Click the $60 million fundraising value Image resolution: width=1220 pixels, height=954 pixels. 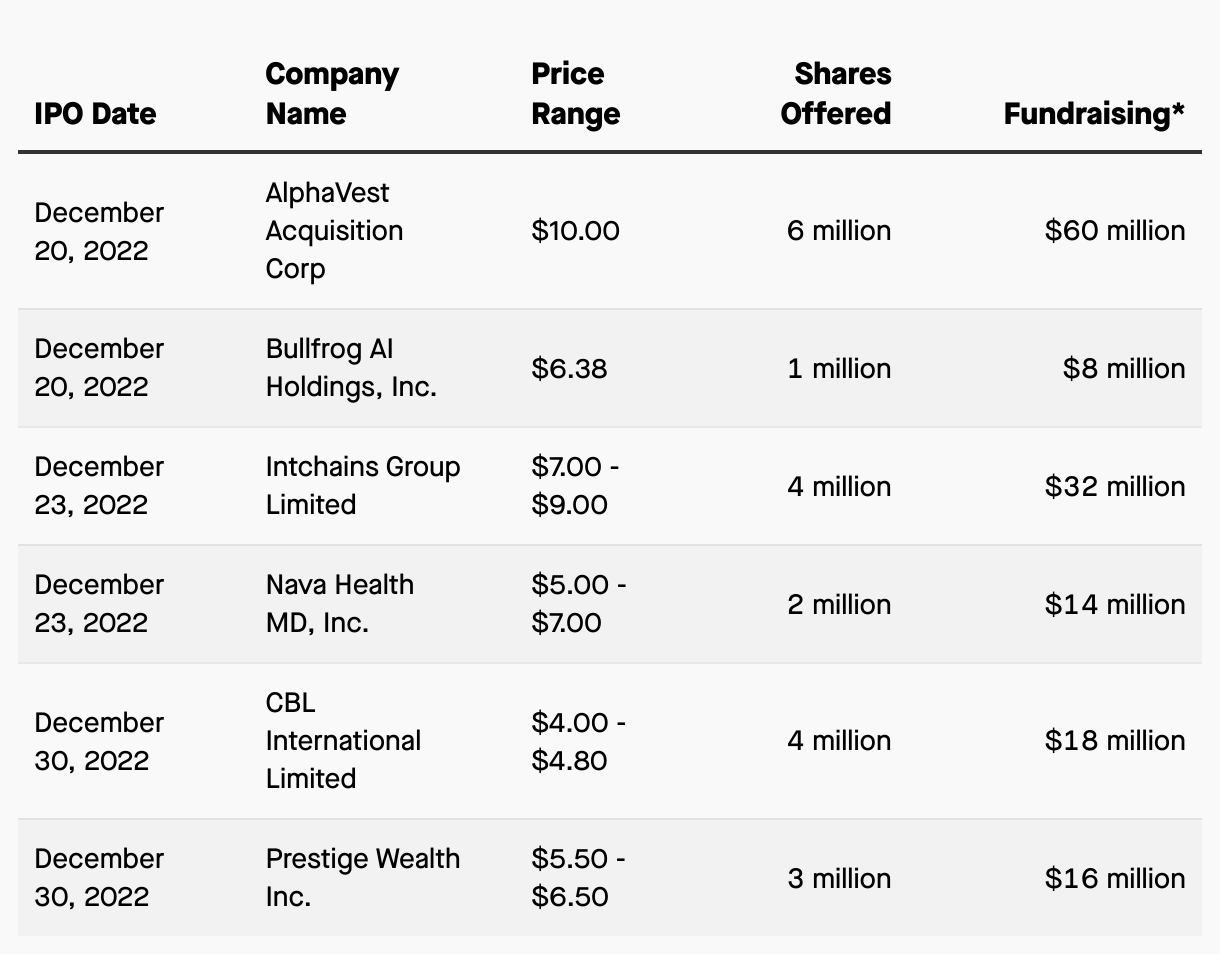click(1115, 231)
